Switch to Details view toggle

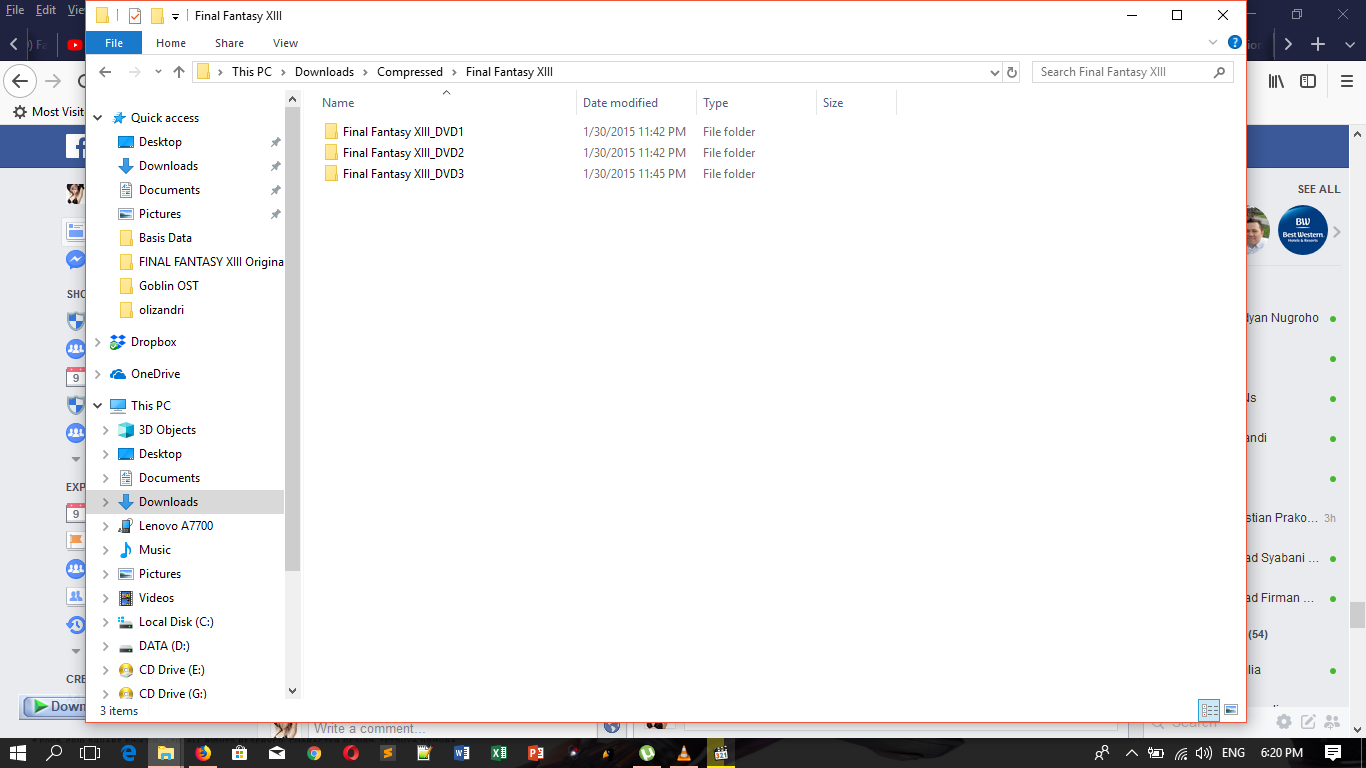click(1209, 710)
